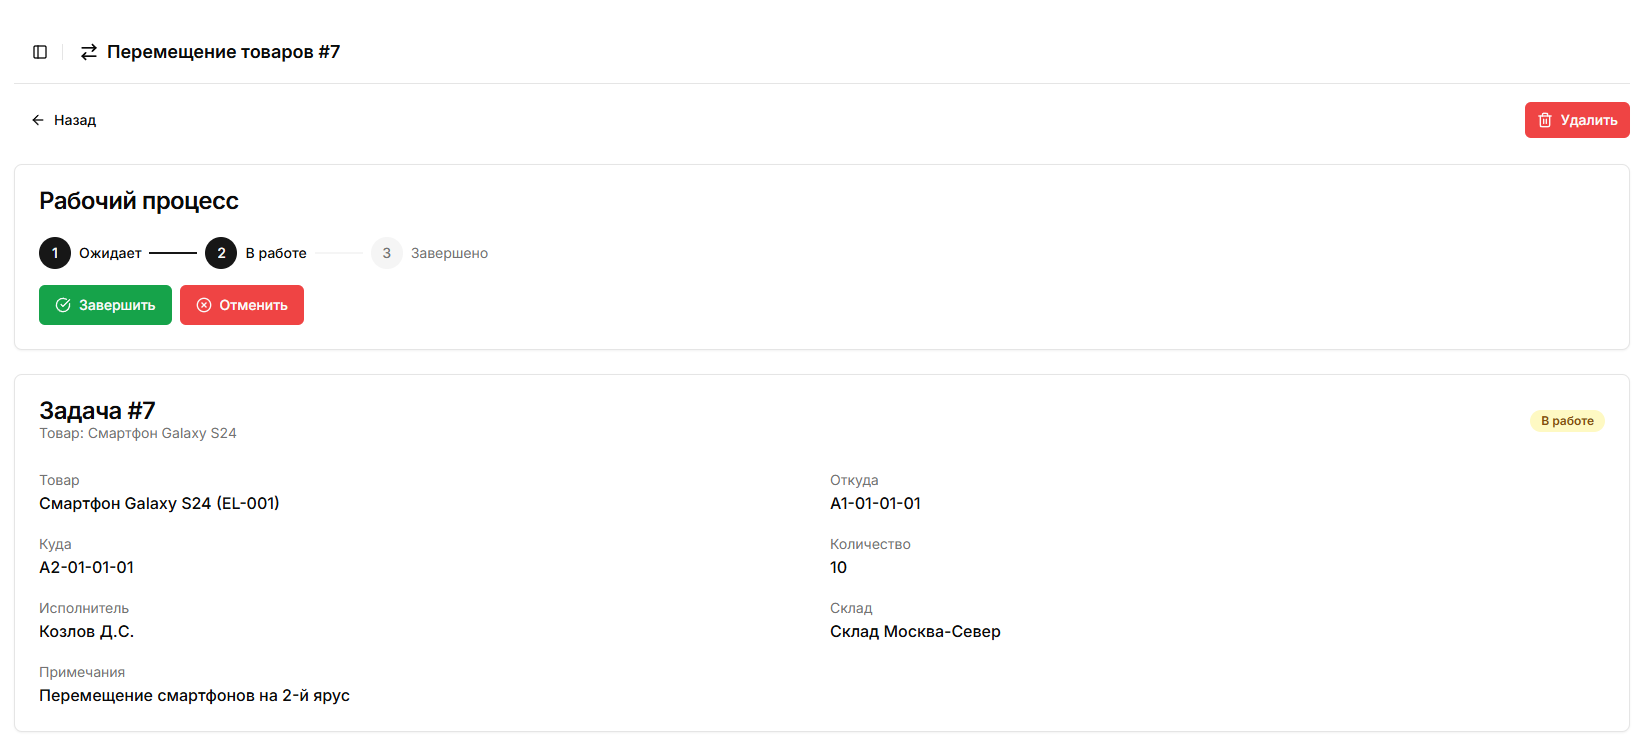Viewport: 1638px width, 735px height.
Task: Click assignee name 'Козлов Д.С.'
Action: (x=86, y=631)
